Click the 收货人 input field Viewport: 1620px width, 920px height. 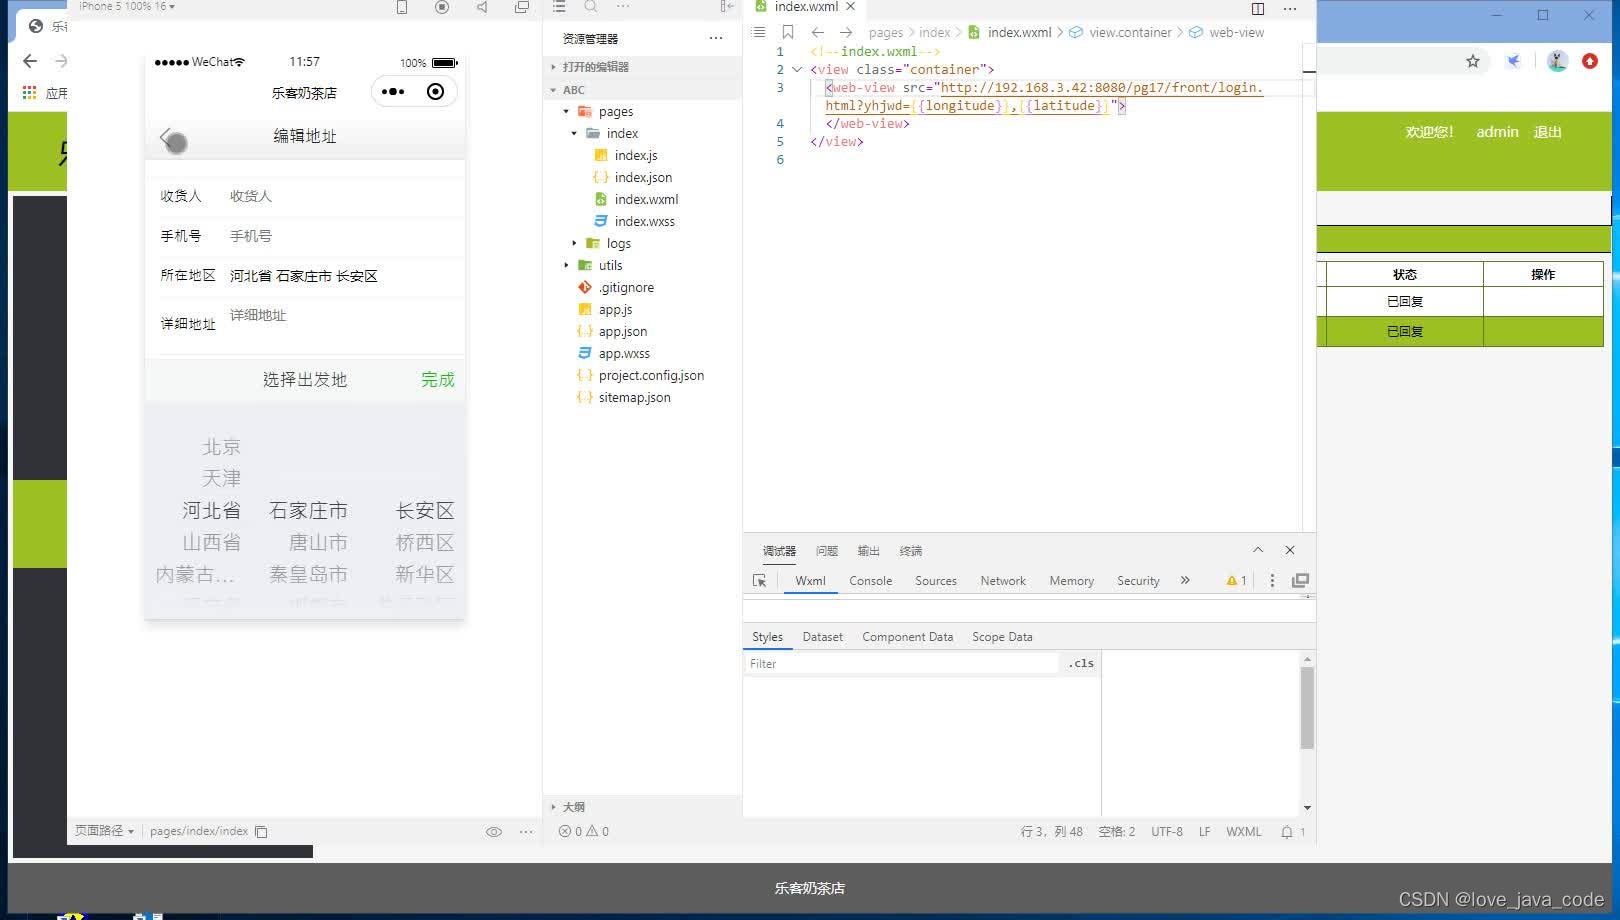click(x=344, y=197)
